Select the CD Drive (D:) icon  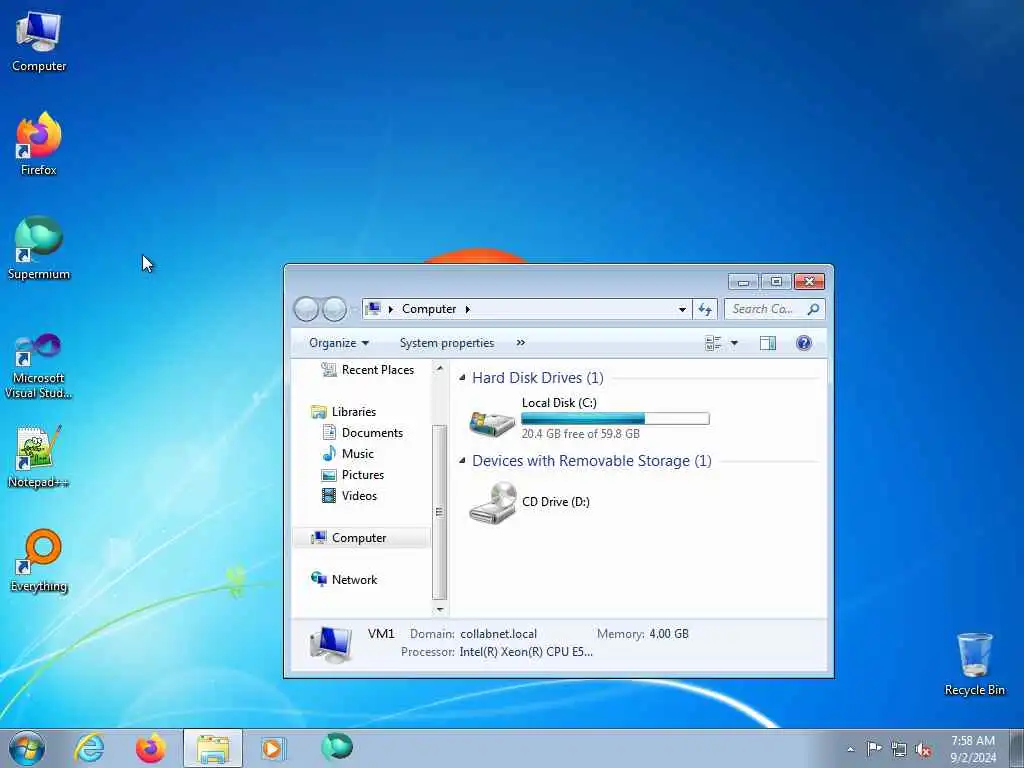click(x=492, y=502)
